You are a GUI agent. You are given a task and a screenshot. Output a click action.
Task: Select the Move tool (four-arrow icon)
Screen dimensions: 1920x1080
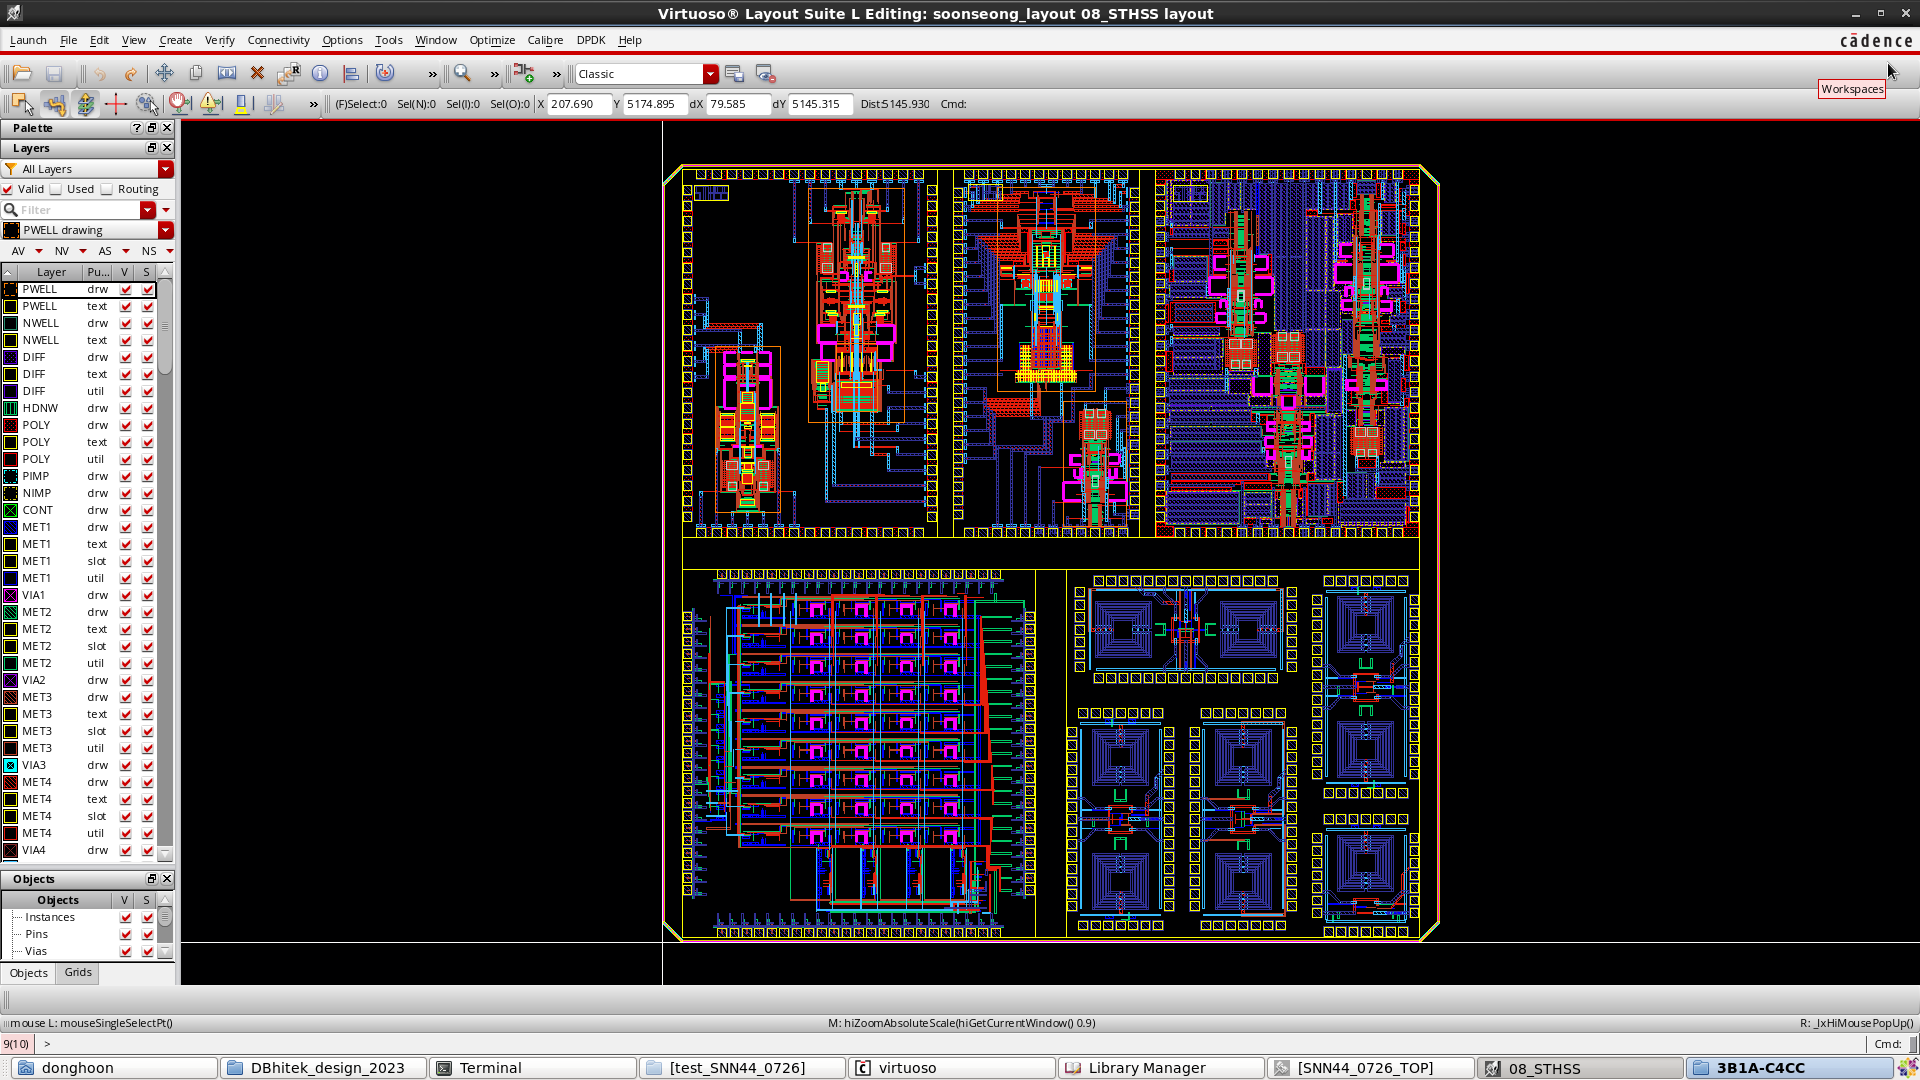164,73
